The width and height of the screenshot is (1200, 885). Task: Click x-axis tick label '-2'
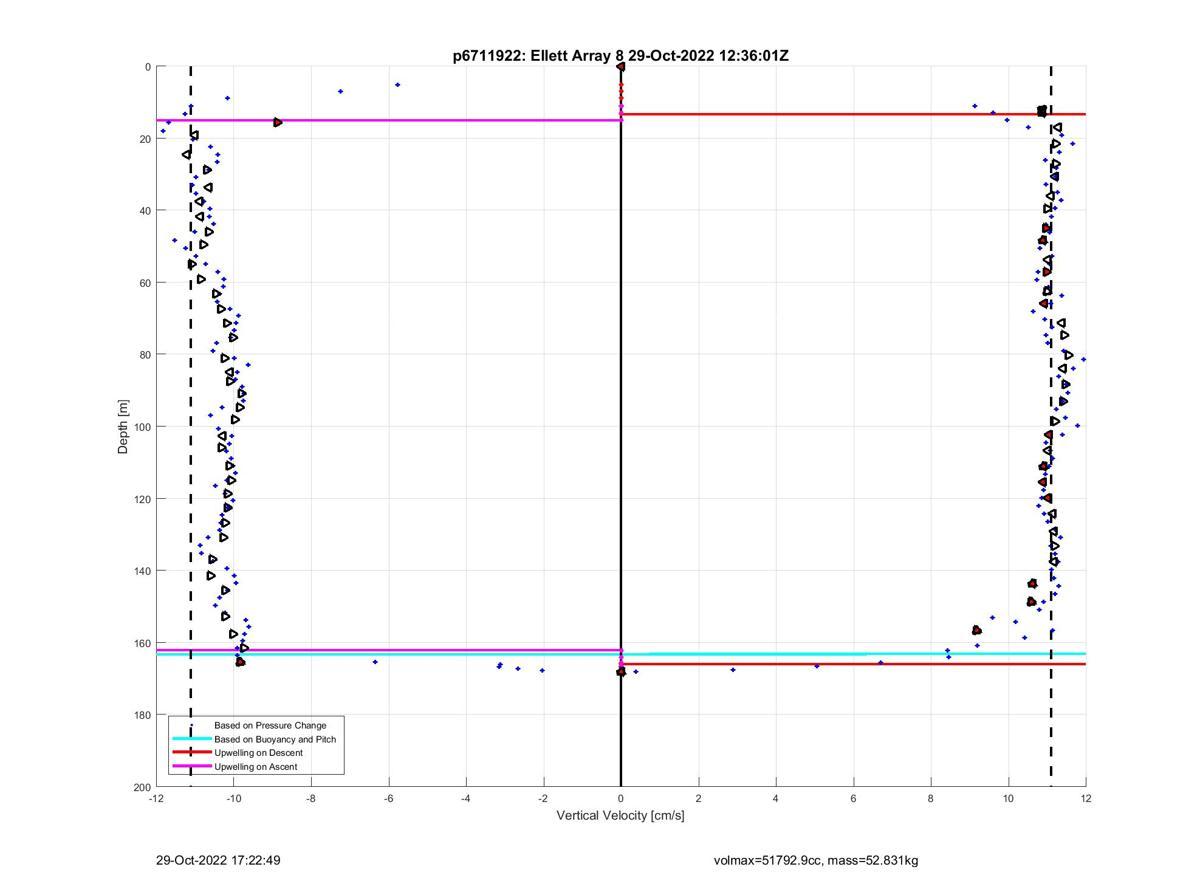point(543,798)
